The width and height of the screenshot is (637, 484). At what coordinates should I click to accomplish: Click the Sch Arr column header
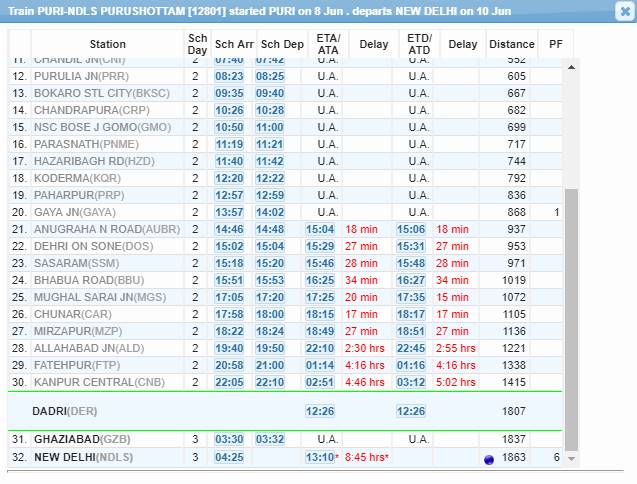(233, 45)
